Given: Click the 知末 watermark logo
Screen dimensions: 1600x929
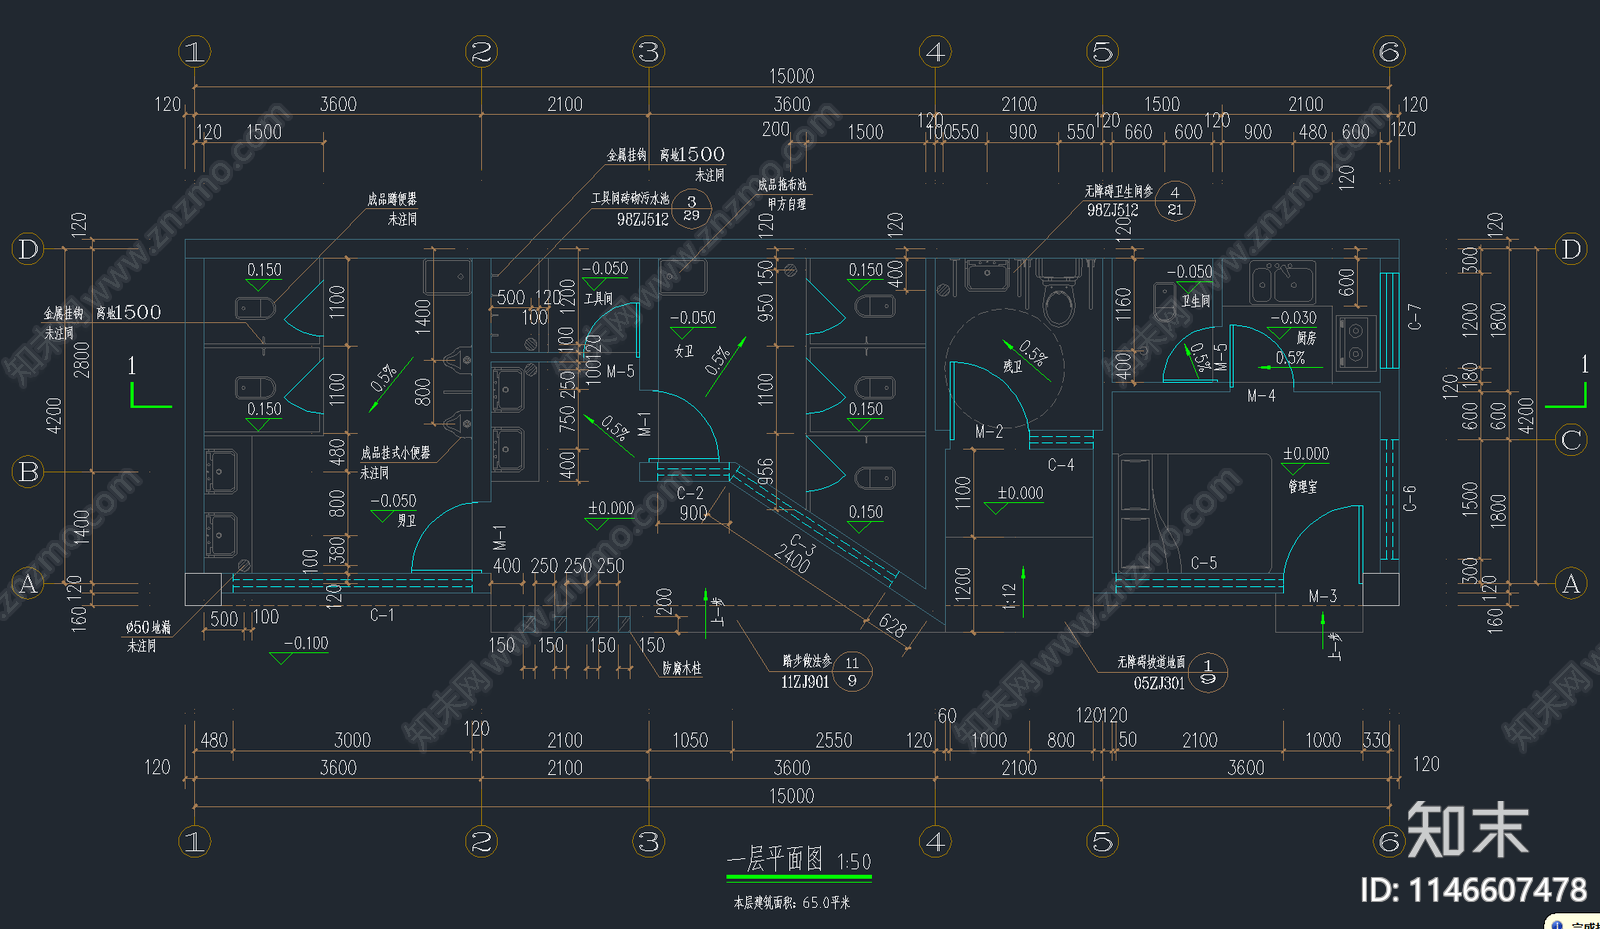Looking at the screenshot, I should [1467, 829].
